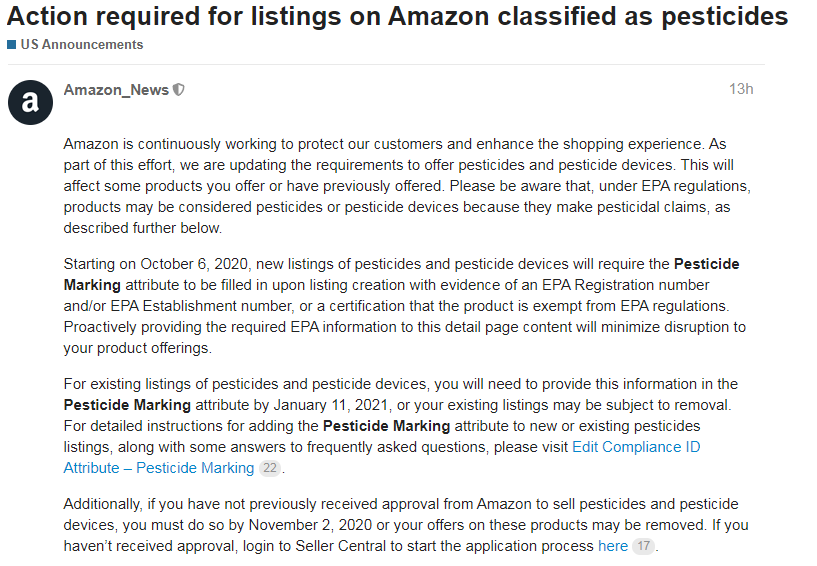Image resolution: width=817 pixels, height=566 pixels.
Task: Click bold "Pesticide Marking" after "for adding the"
Action: click(x=386, y=426)
